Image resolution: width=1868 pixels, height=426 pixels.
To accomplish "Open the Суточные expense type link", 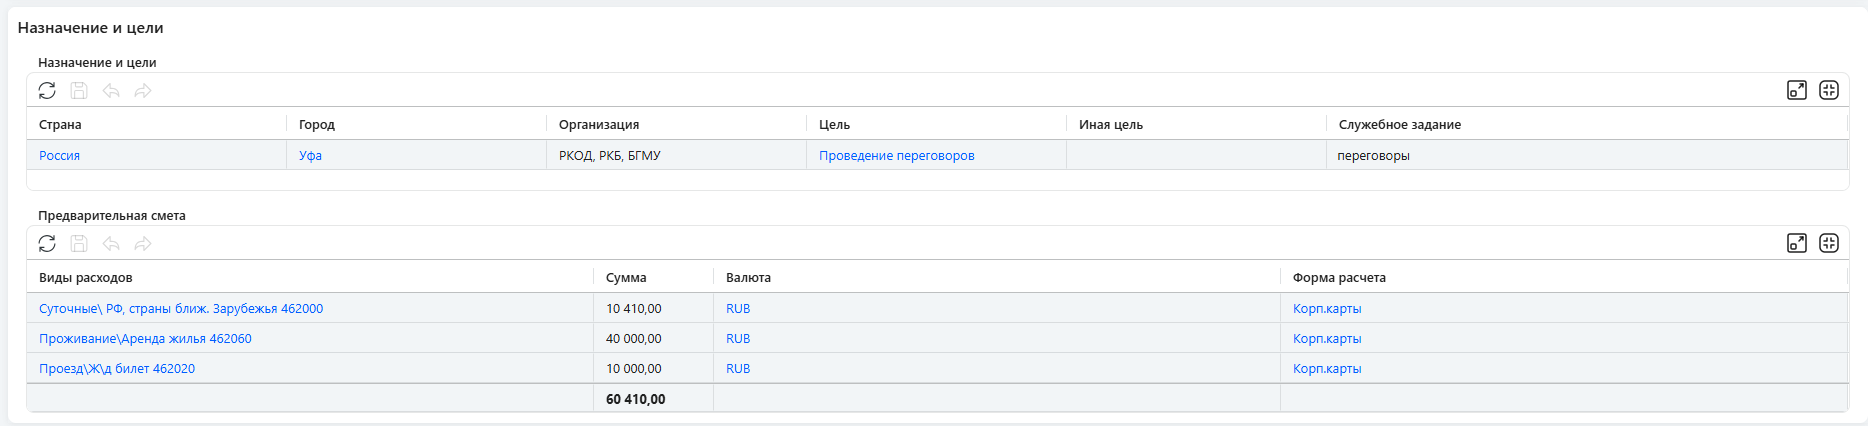I will point(181,309).
